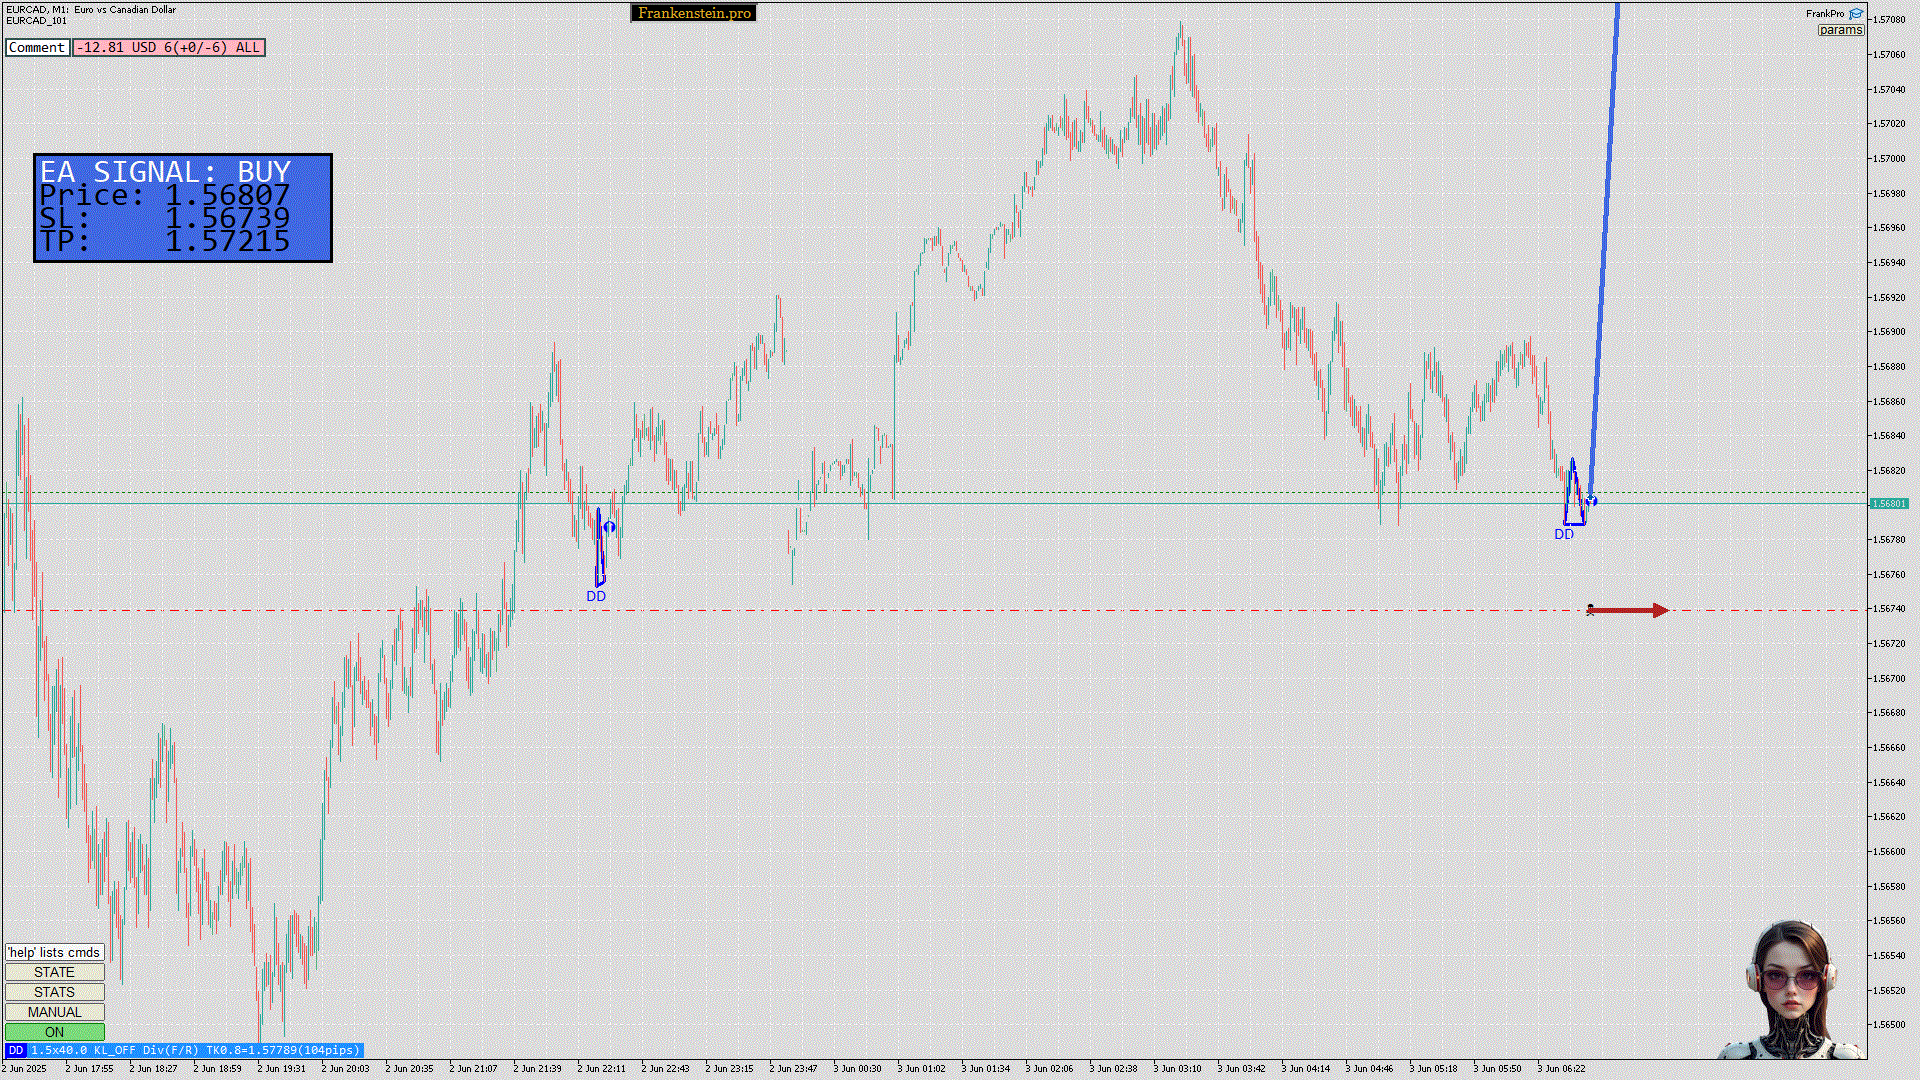Open the params link
The image size is (1920, 1080).
pyautogui.click(x=1840, y=30)
